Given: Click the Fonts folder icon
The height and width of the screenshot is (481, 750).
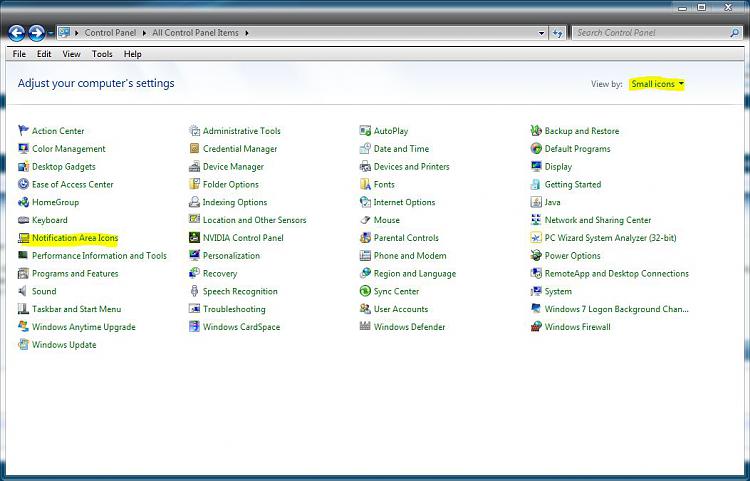Looking at the screenshot, I should point(365,184).
